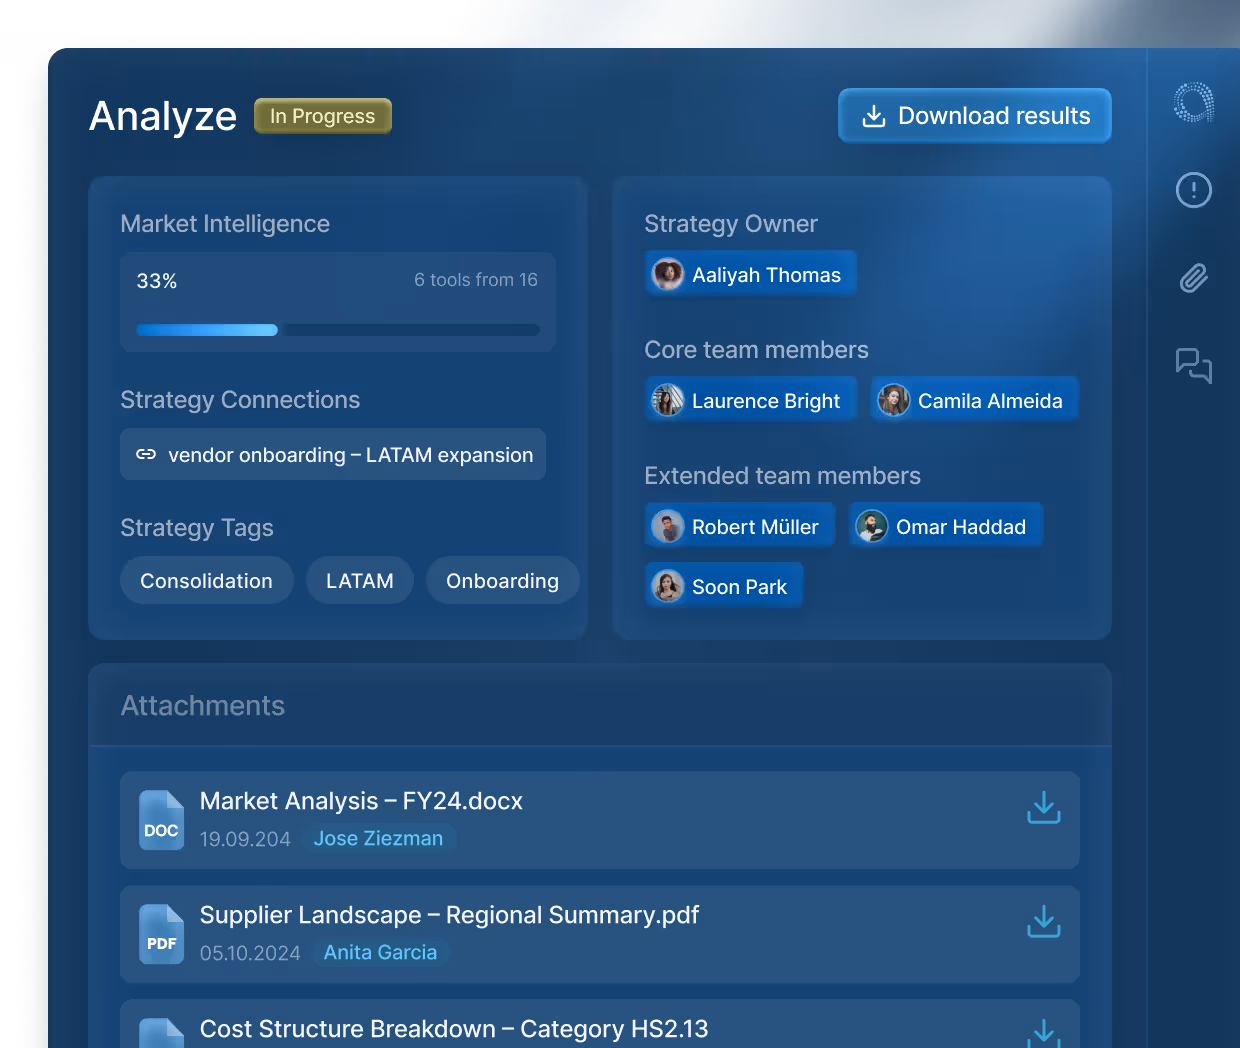Open Market Analysis – FY24.docx attachment title
The image size is (1240, 1048).
tap(361, 801)
